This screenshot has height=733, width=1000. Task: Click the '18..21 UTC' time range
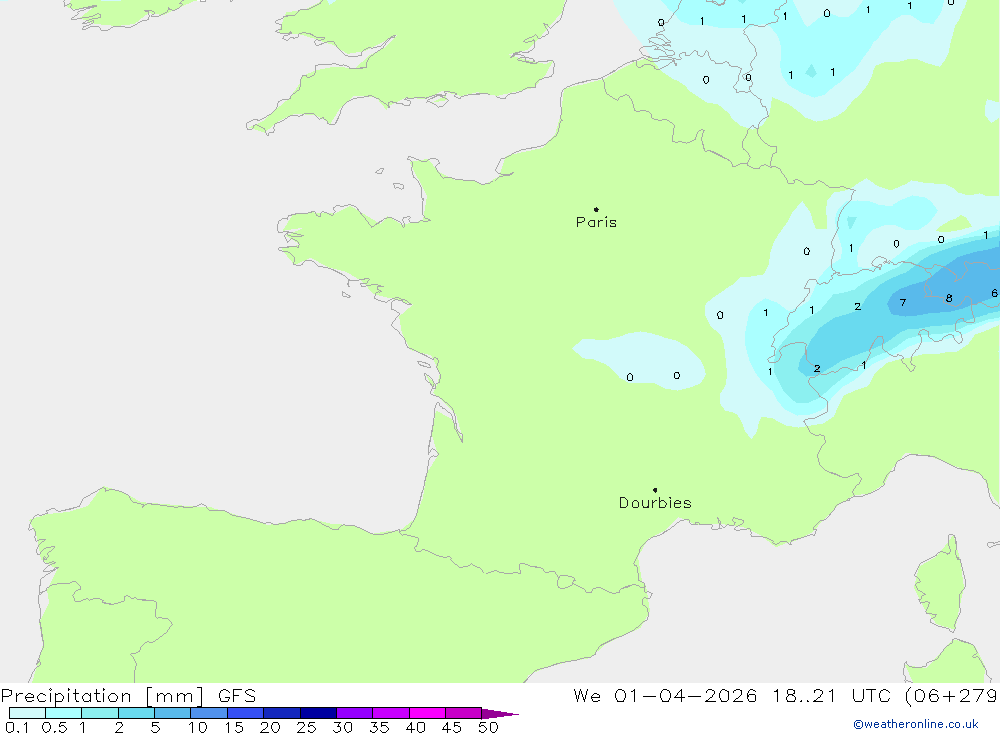831,696
